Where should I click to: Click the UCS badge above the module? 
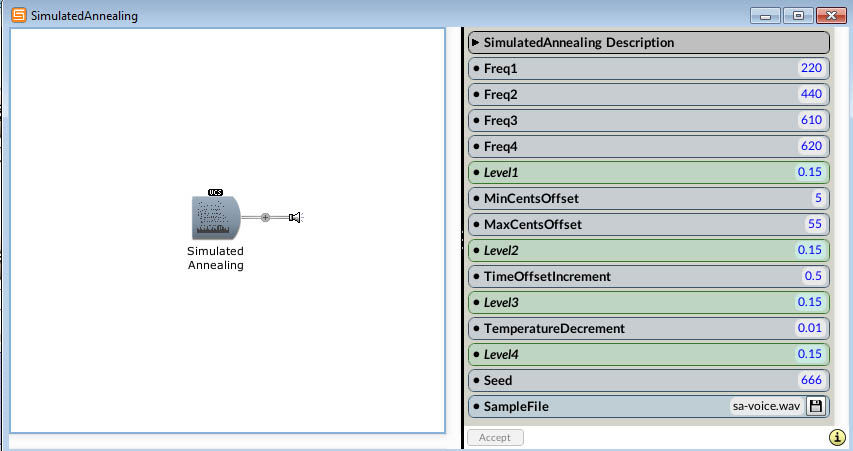(x=215, y=192)
